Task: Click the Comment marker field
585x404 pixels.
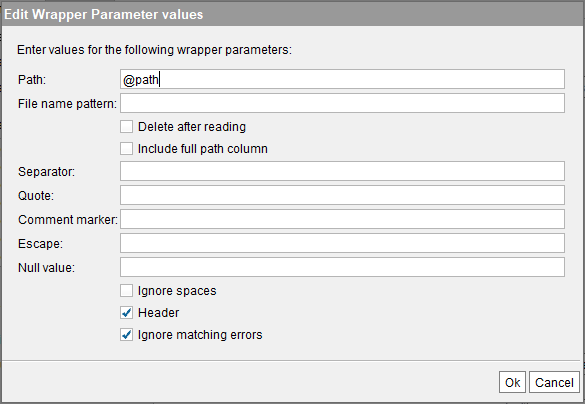Action: 342,219
